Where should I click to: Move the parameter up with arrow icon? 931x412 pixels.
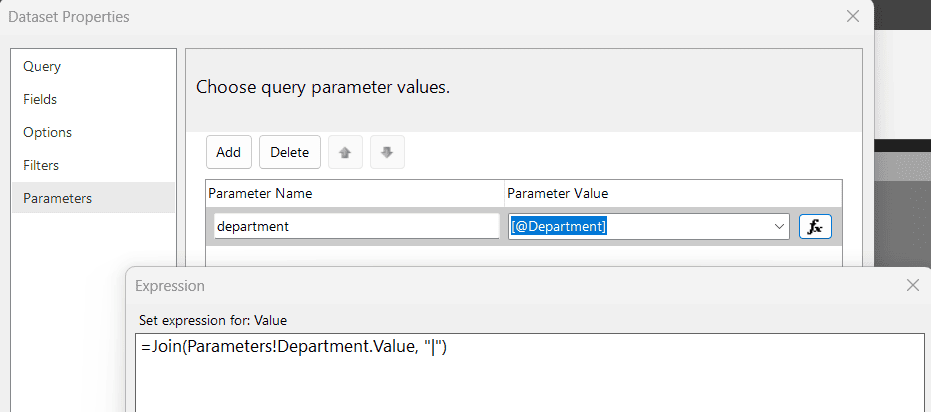[x=345, y=153]
